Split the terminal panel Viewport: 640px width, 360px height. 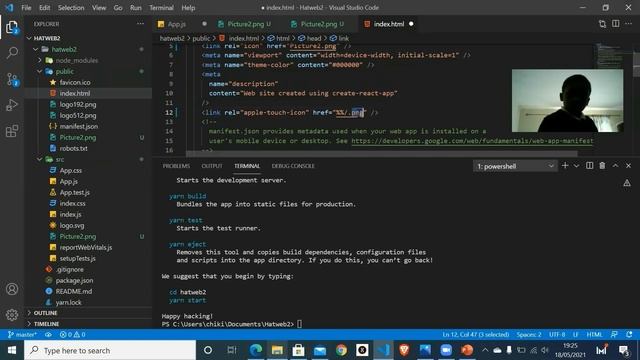point(589,165)
